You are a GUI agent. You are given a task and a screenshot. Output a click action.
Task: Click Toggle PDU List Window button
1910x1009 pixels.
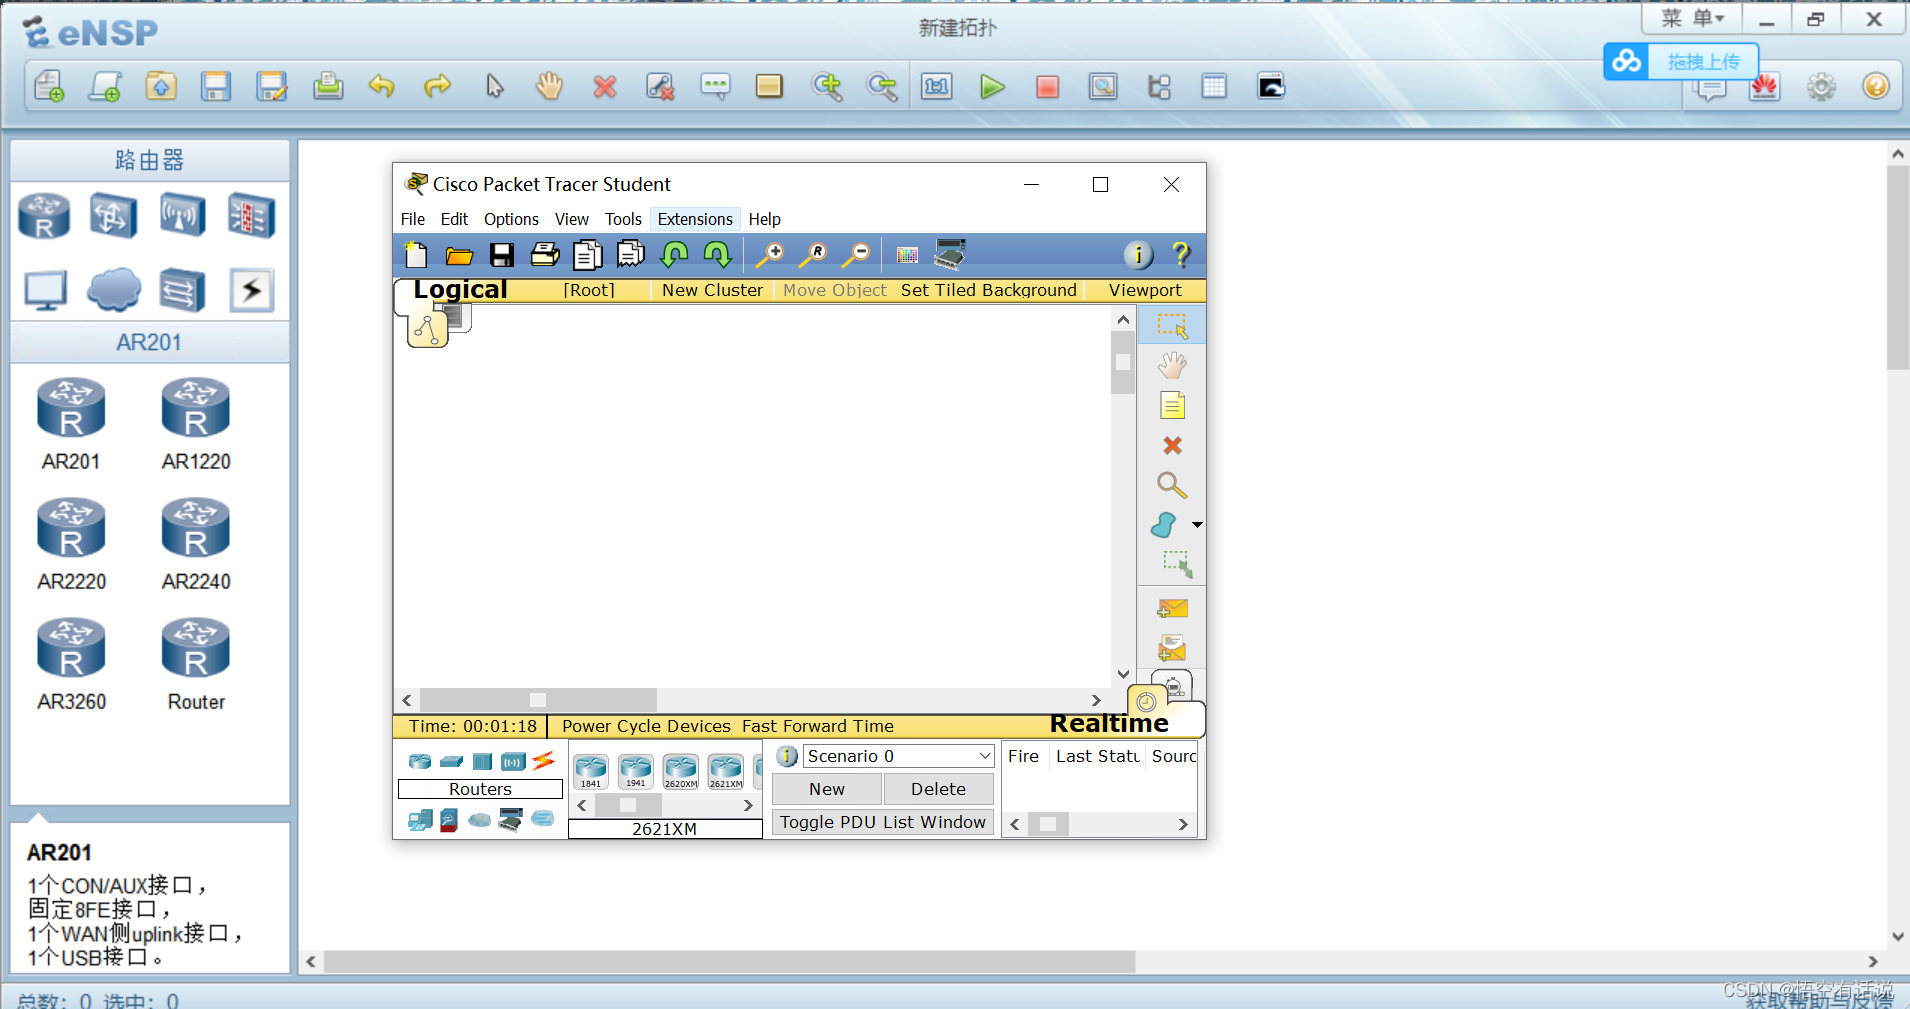point(883,822)
